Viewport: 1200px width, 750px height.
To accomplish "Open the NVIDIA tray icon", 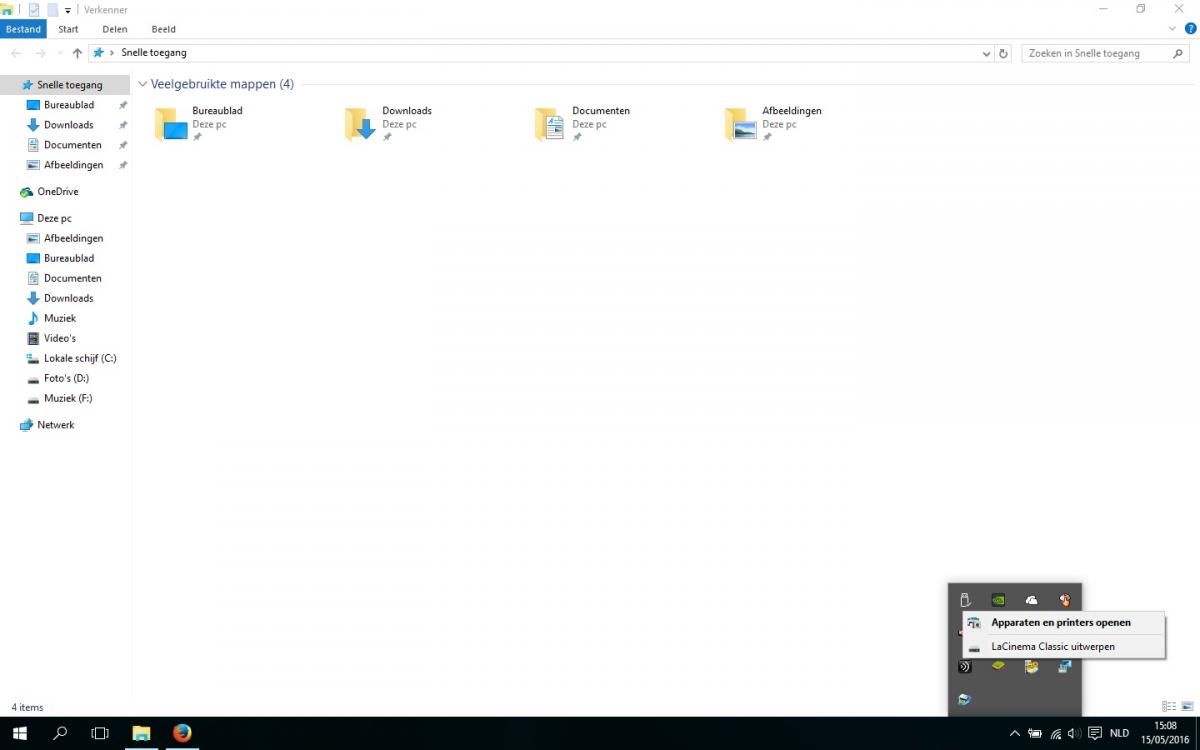I will click(x=998, y=600).
